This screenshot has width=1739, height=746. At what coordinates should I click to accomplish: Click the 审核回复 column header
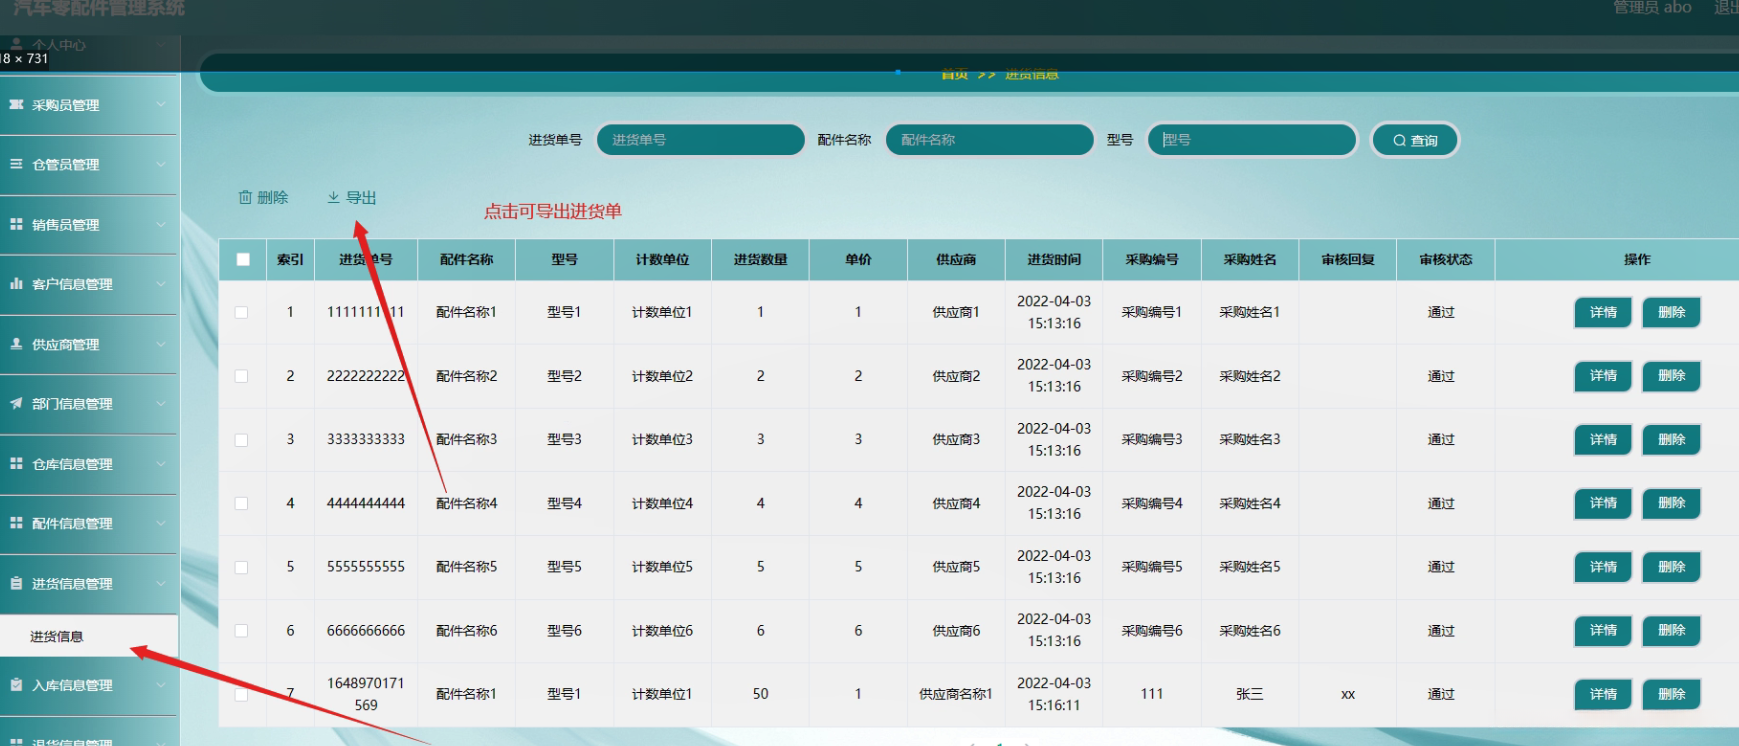click(x=1348, y=260)
